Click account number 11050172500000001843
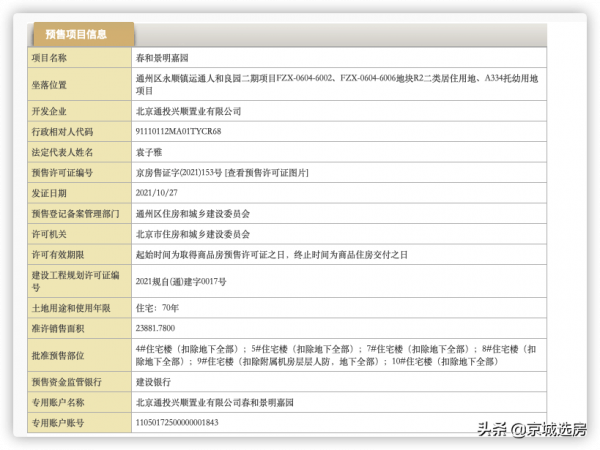The image size is (600, 450). point(176,423)
